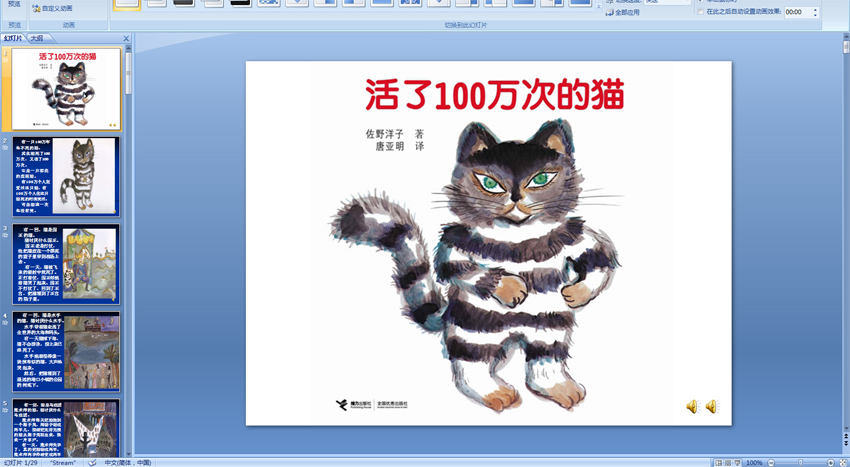
Task: Click translator text 唐亚明 译
Action: (400, 146)
